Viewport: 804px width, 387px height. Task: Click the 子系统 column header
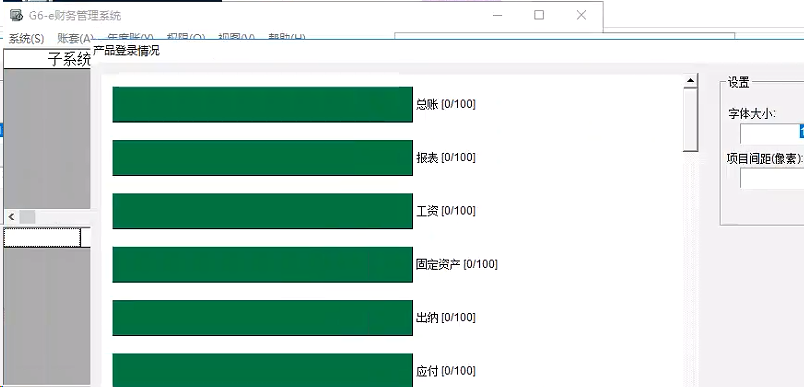(x=47, y=59)
